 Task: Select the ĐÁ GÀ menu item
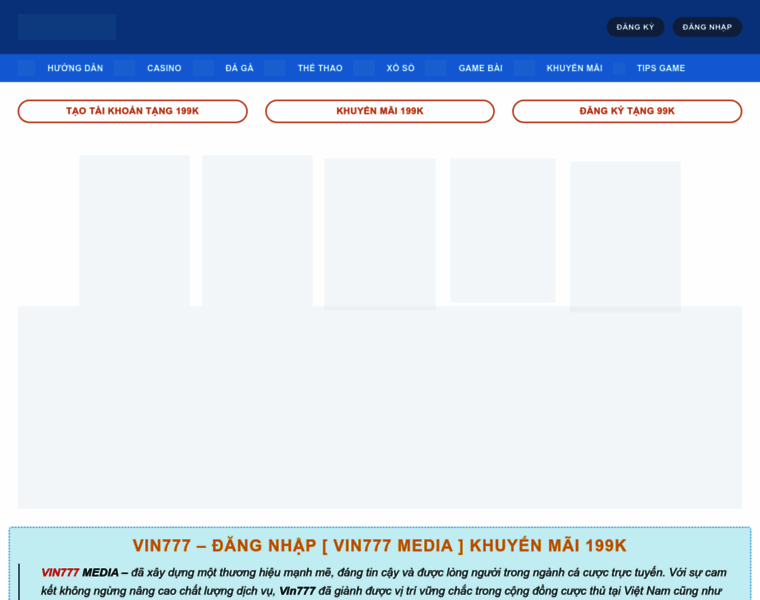point(239,68)
